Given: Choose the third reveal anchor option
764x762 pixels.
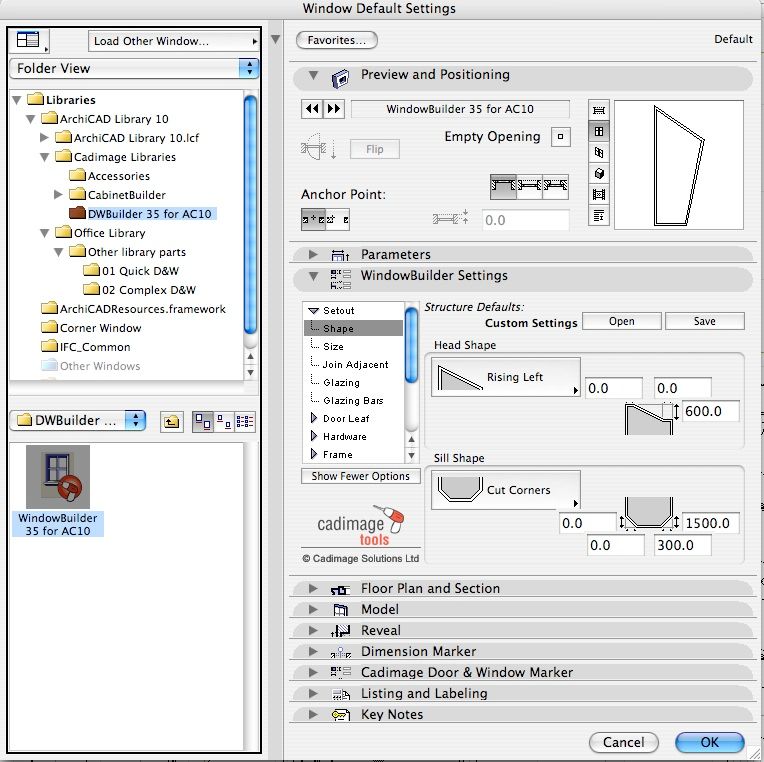Looking at the screenshot, I should (555, 187).
